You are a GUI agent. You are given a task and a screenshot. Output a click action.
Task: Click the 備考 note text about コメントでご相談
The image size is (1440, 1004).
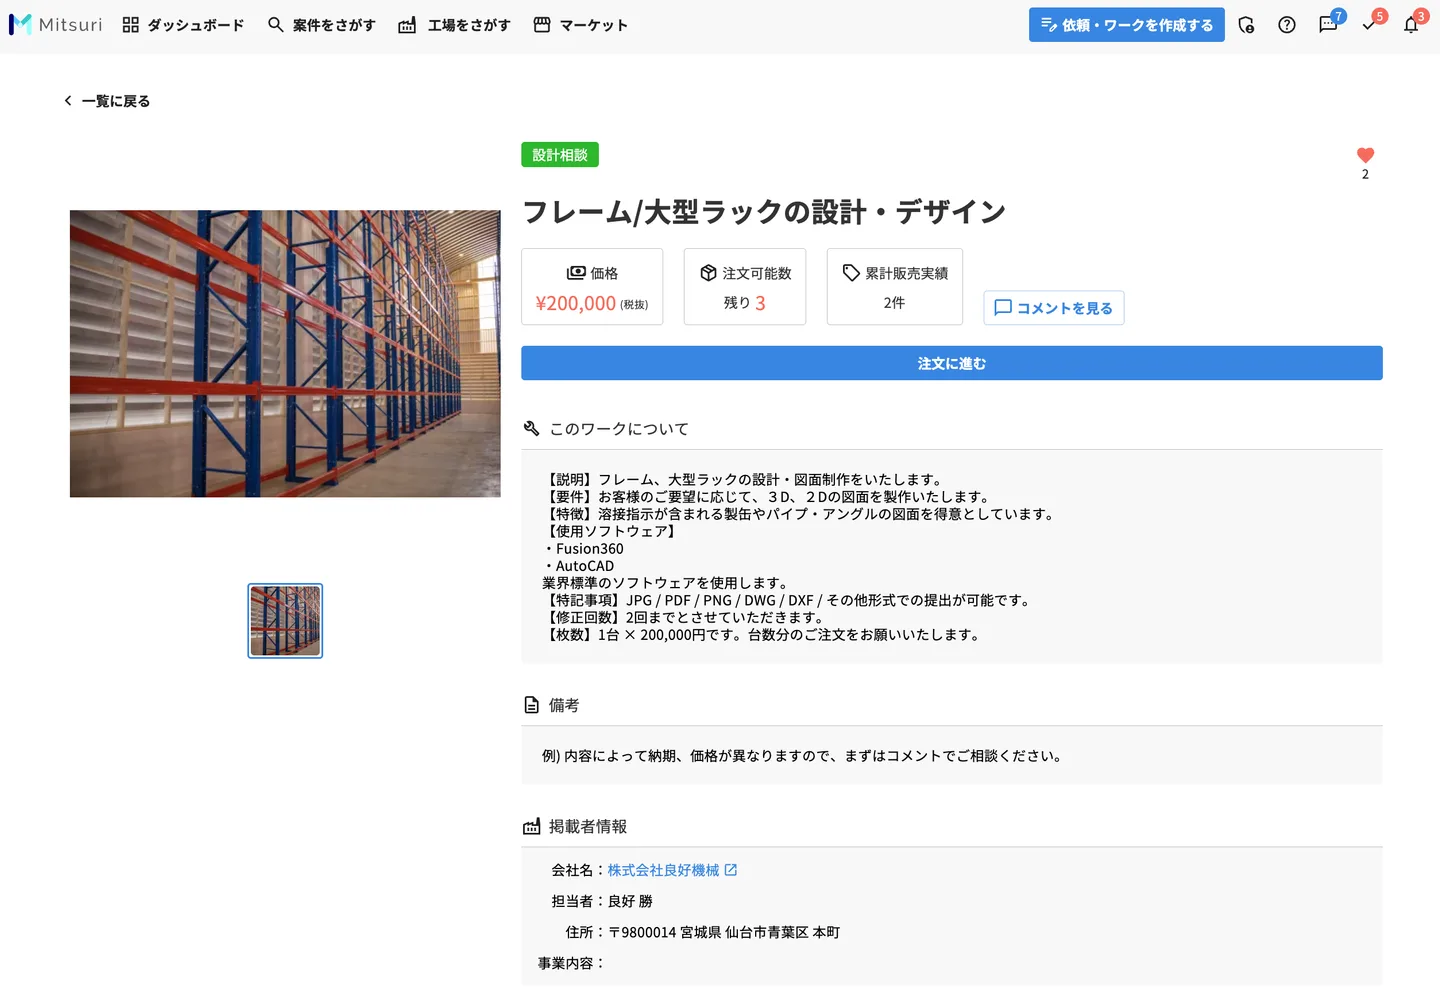coord(805,756)
